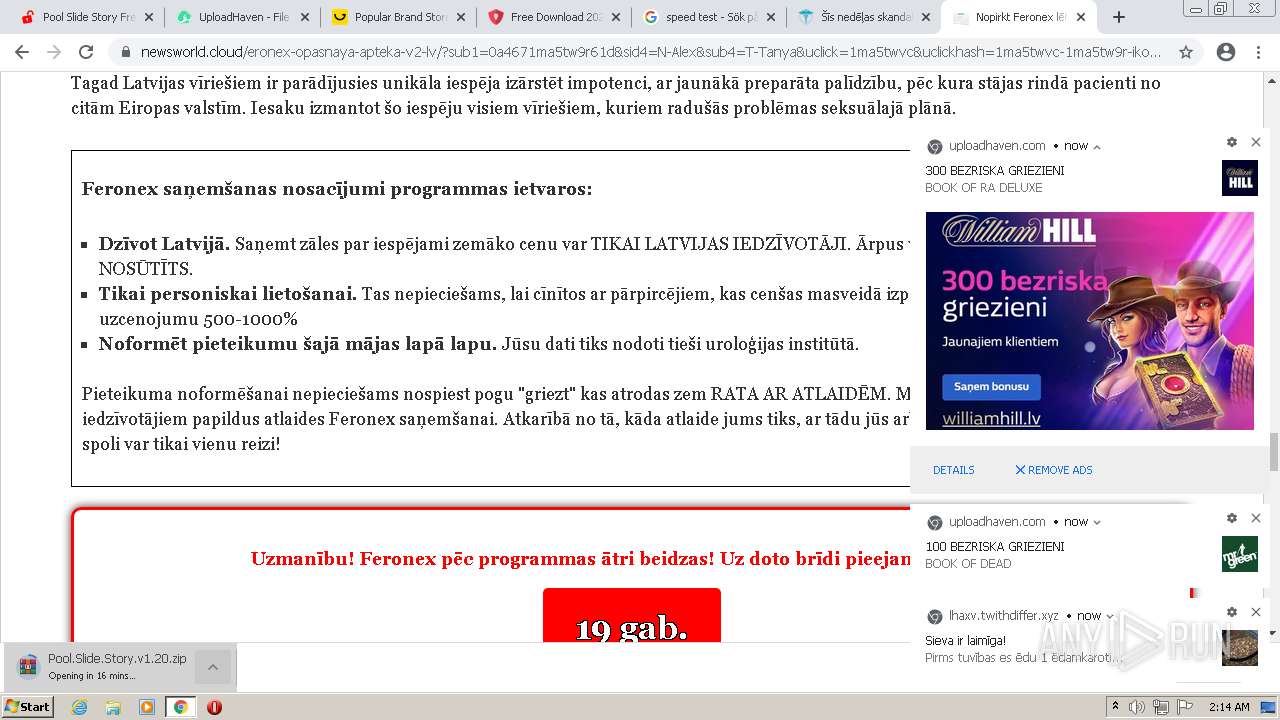Click the 'BOOK OF DEAD' notification text

point(968,564)
